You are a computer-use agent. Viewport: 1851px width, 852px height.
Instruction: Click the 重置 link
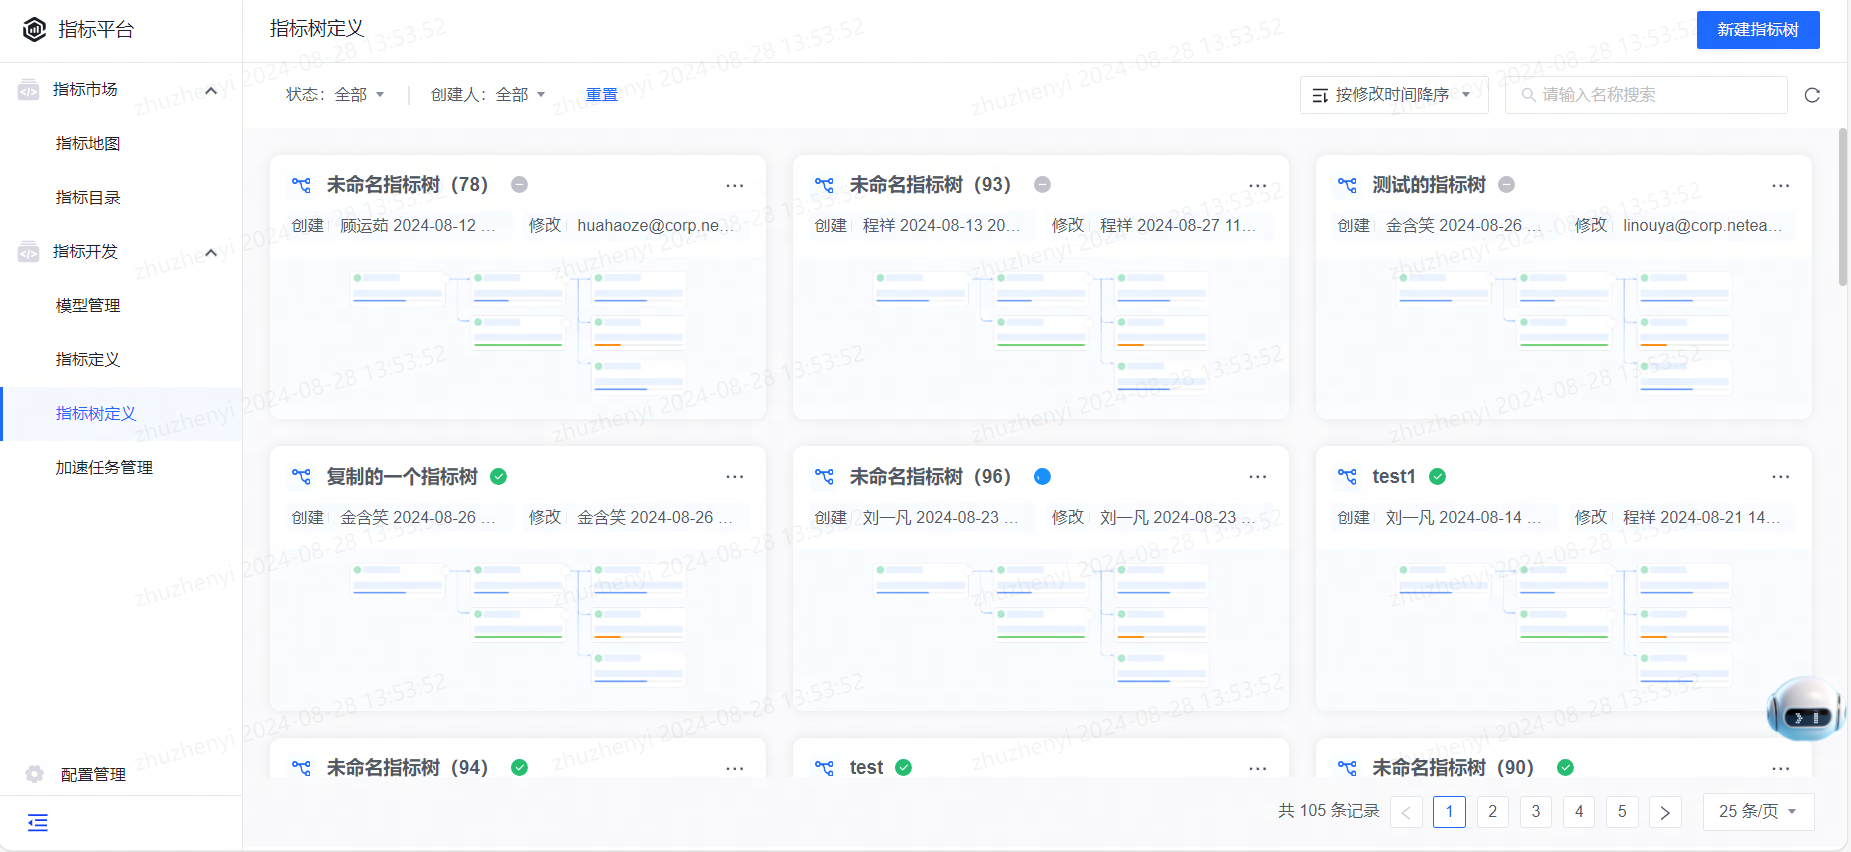(602, 95)
